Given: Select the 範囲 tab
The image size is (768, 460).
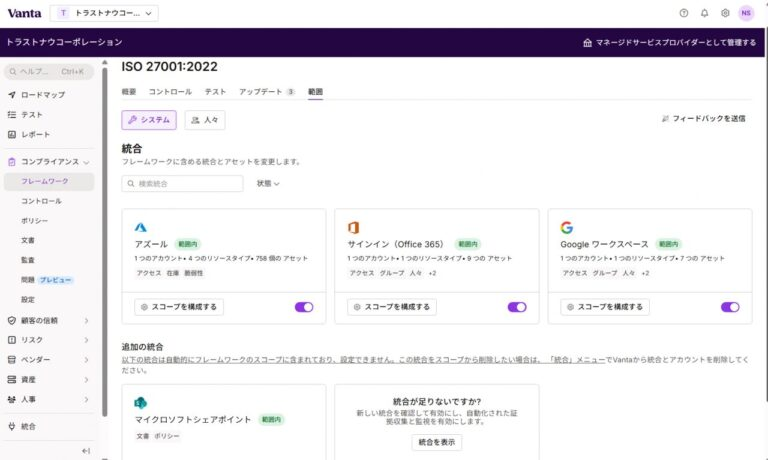Looking at the screenshot, I should pos(315,92).
